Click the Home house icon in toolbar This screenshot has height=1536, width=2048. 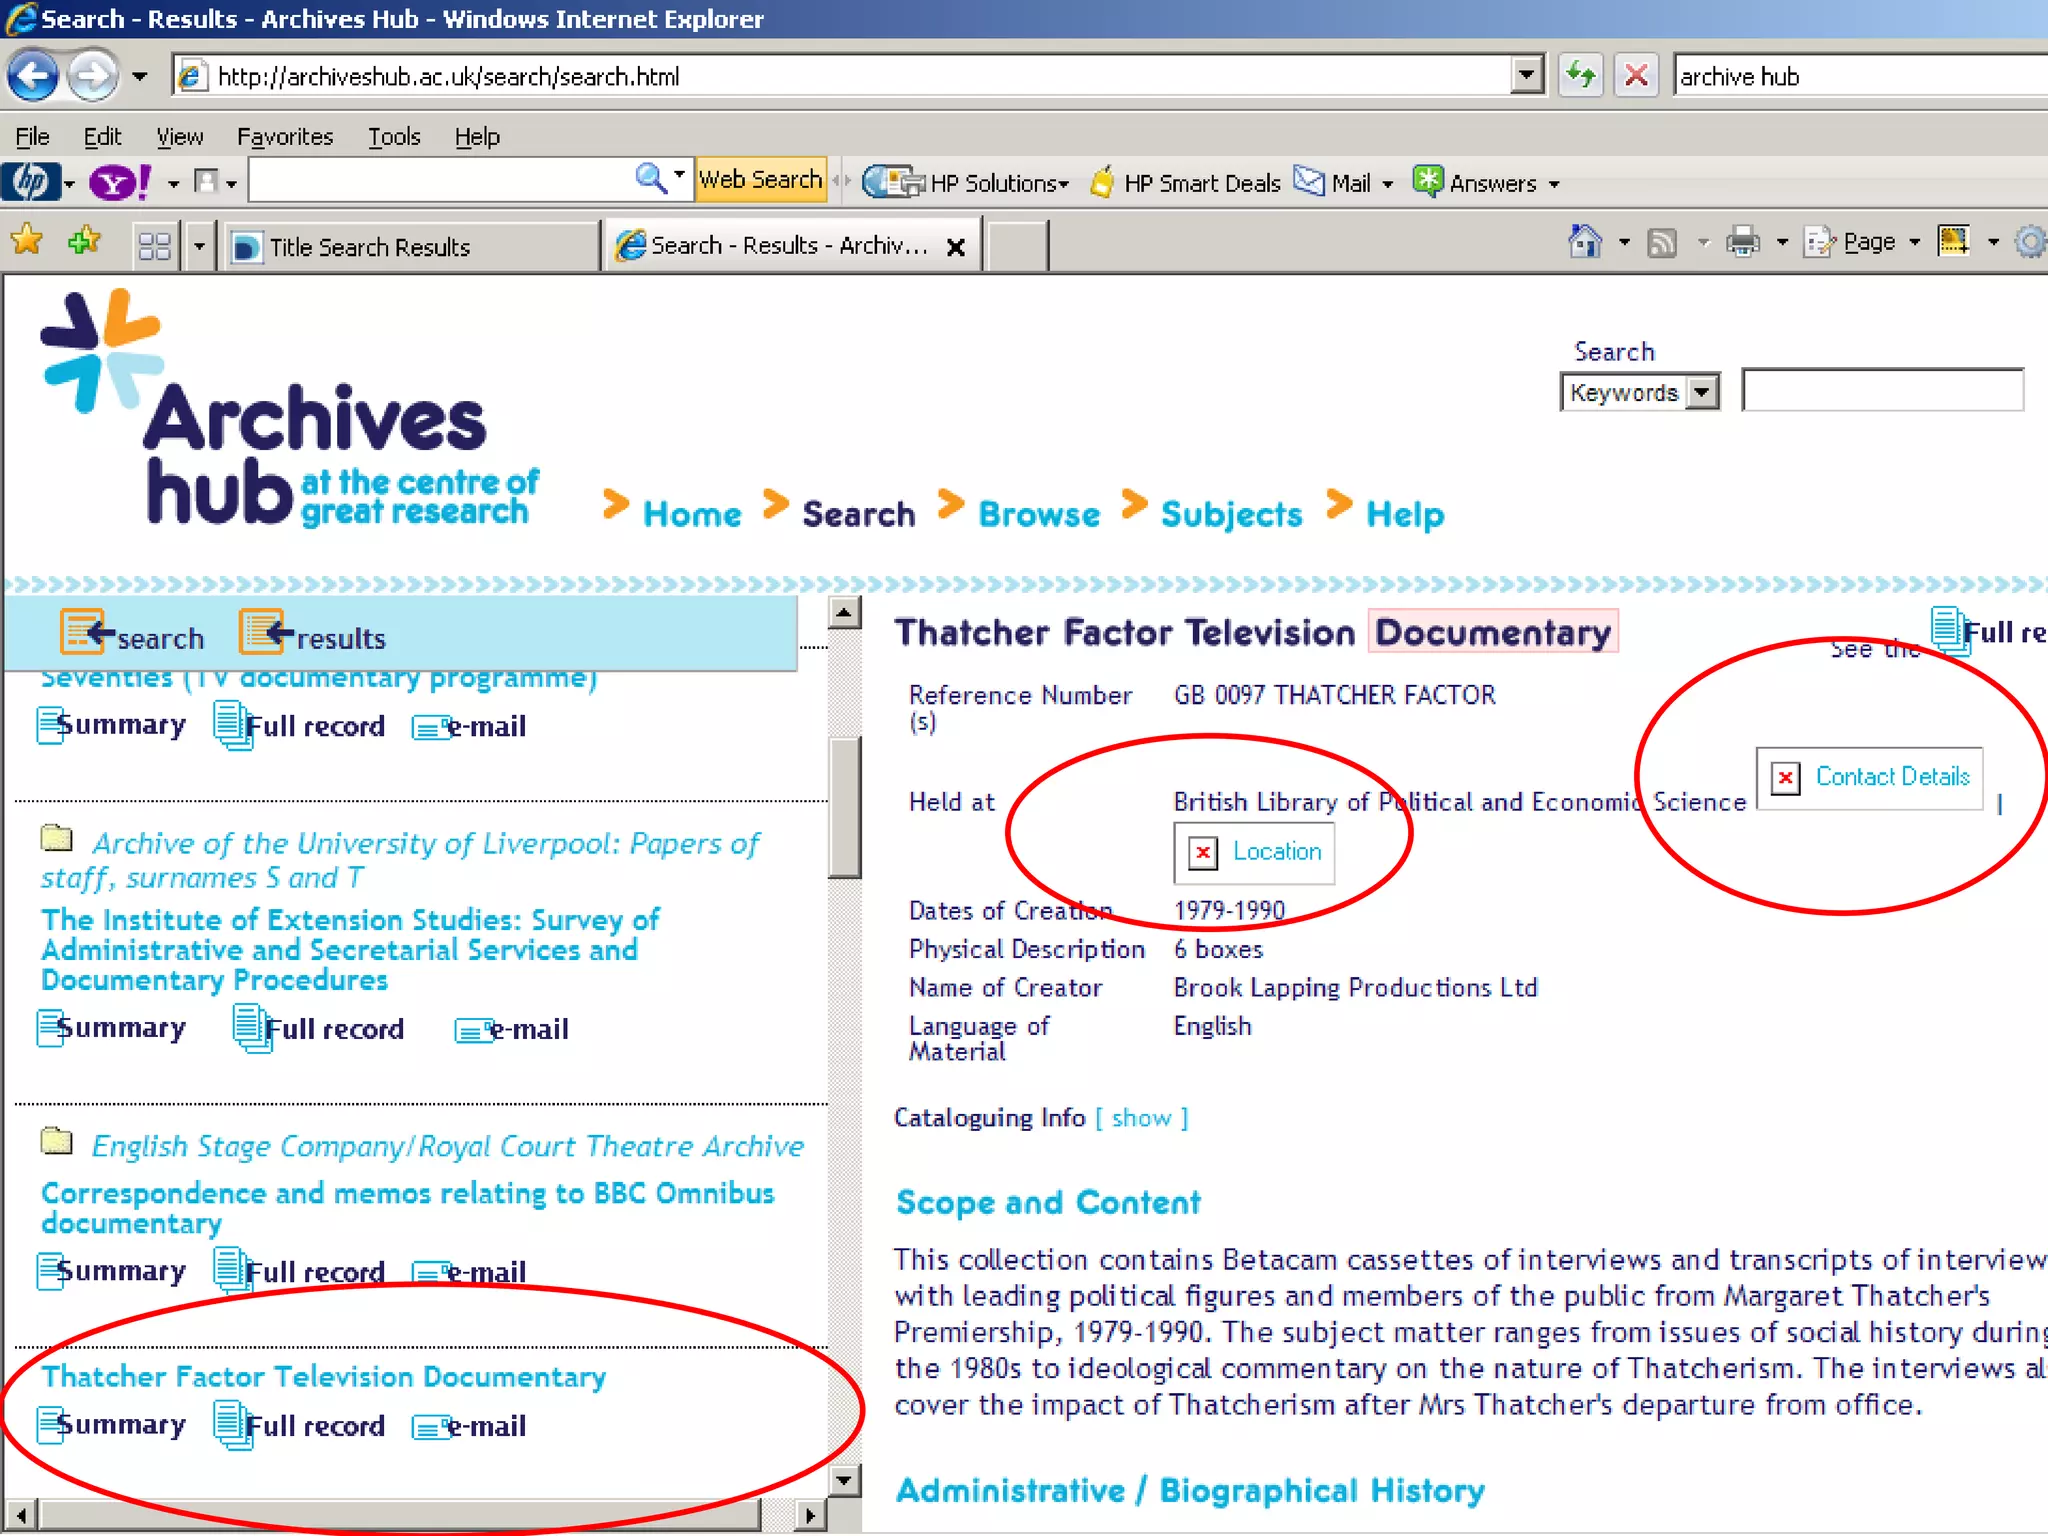tap(1585, 242)
